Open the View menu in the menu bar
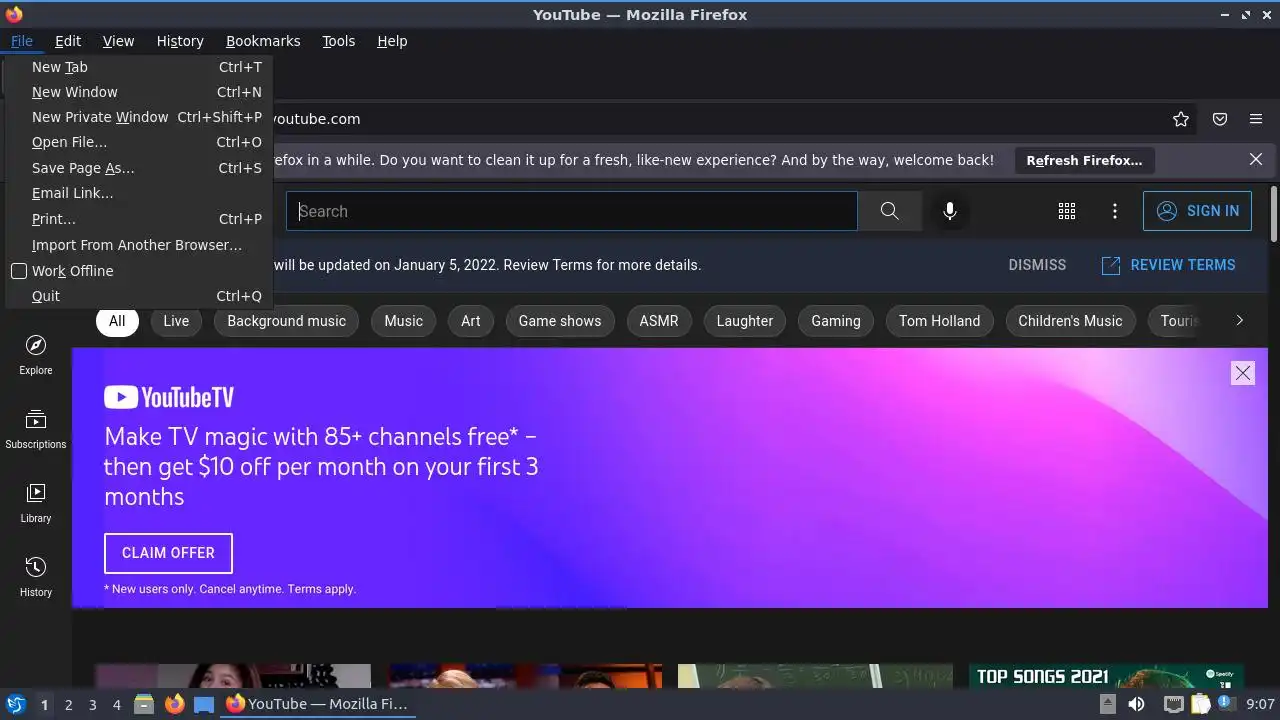This screenshot has height=720, width=1280. [118, 41]
